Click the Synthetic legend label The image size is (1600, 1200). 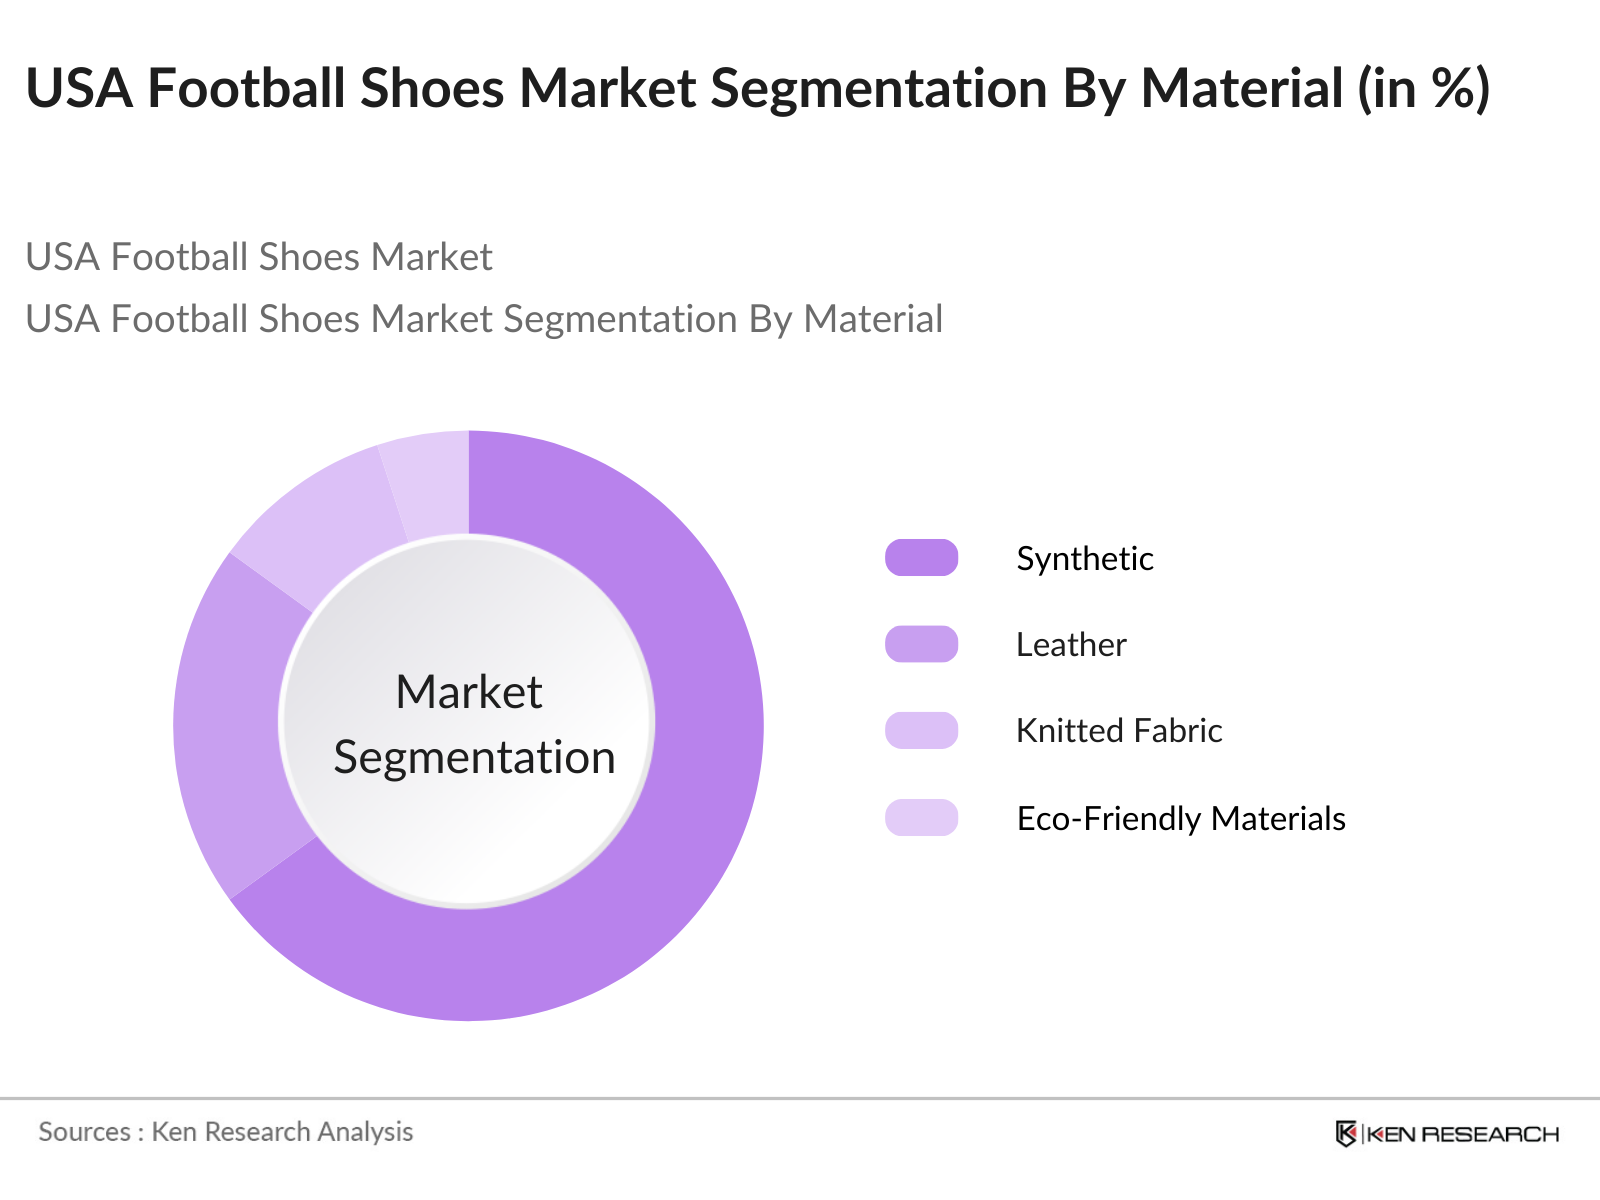[1084, 558]
